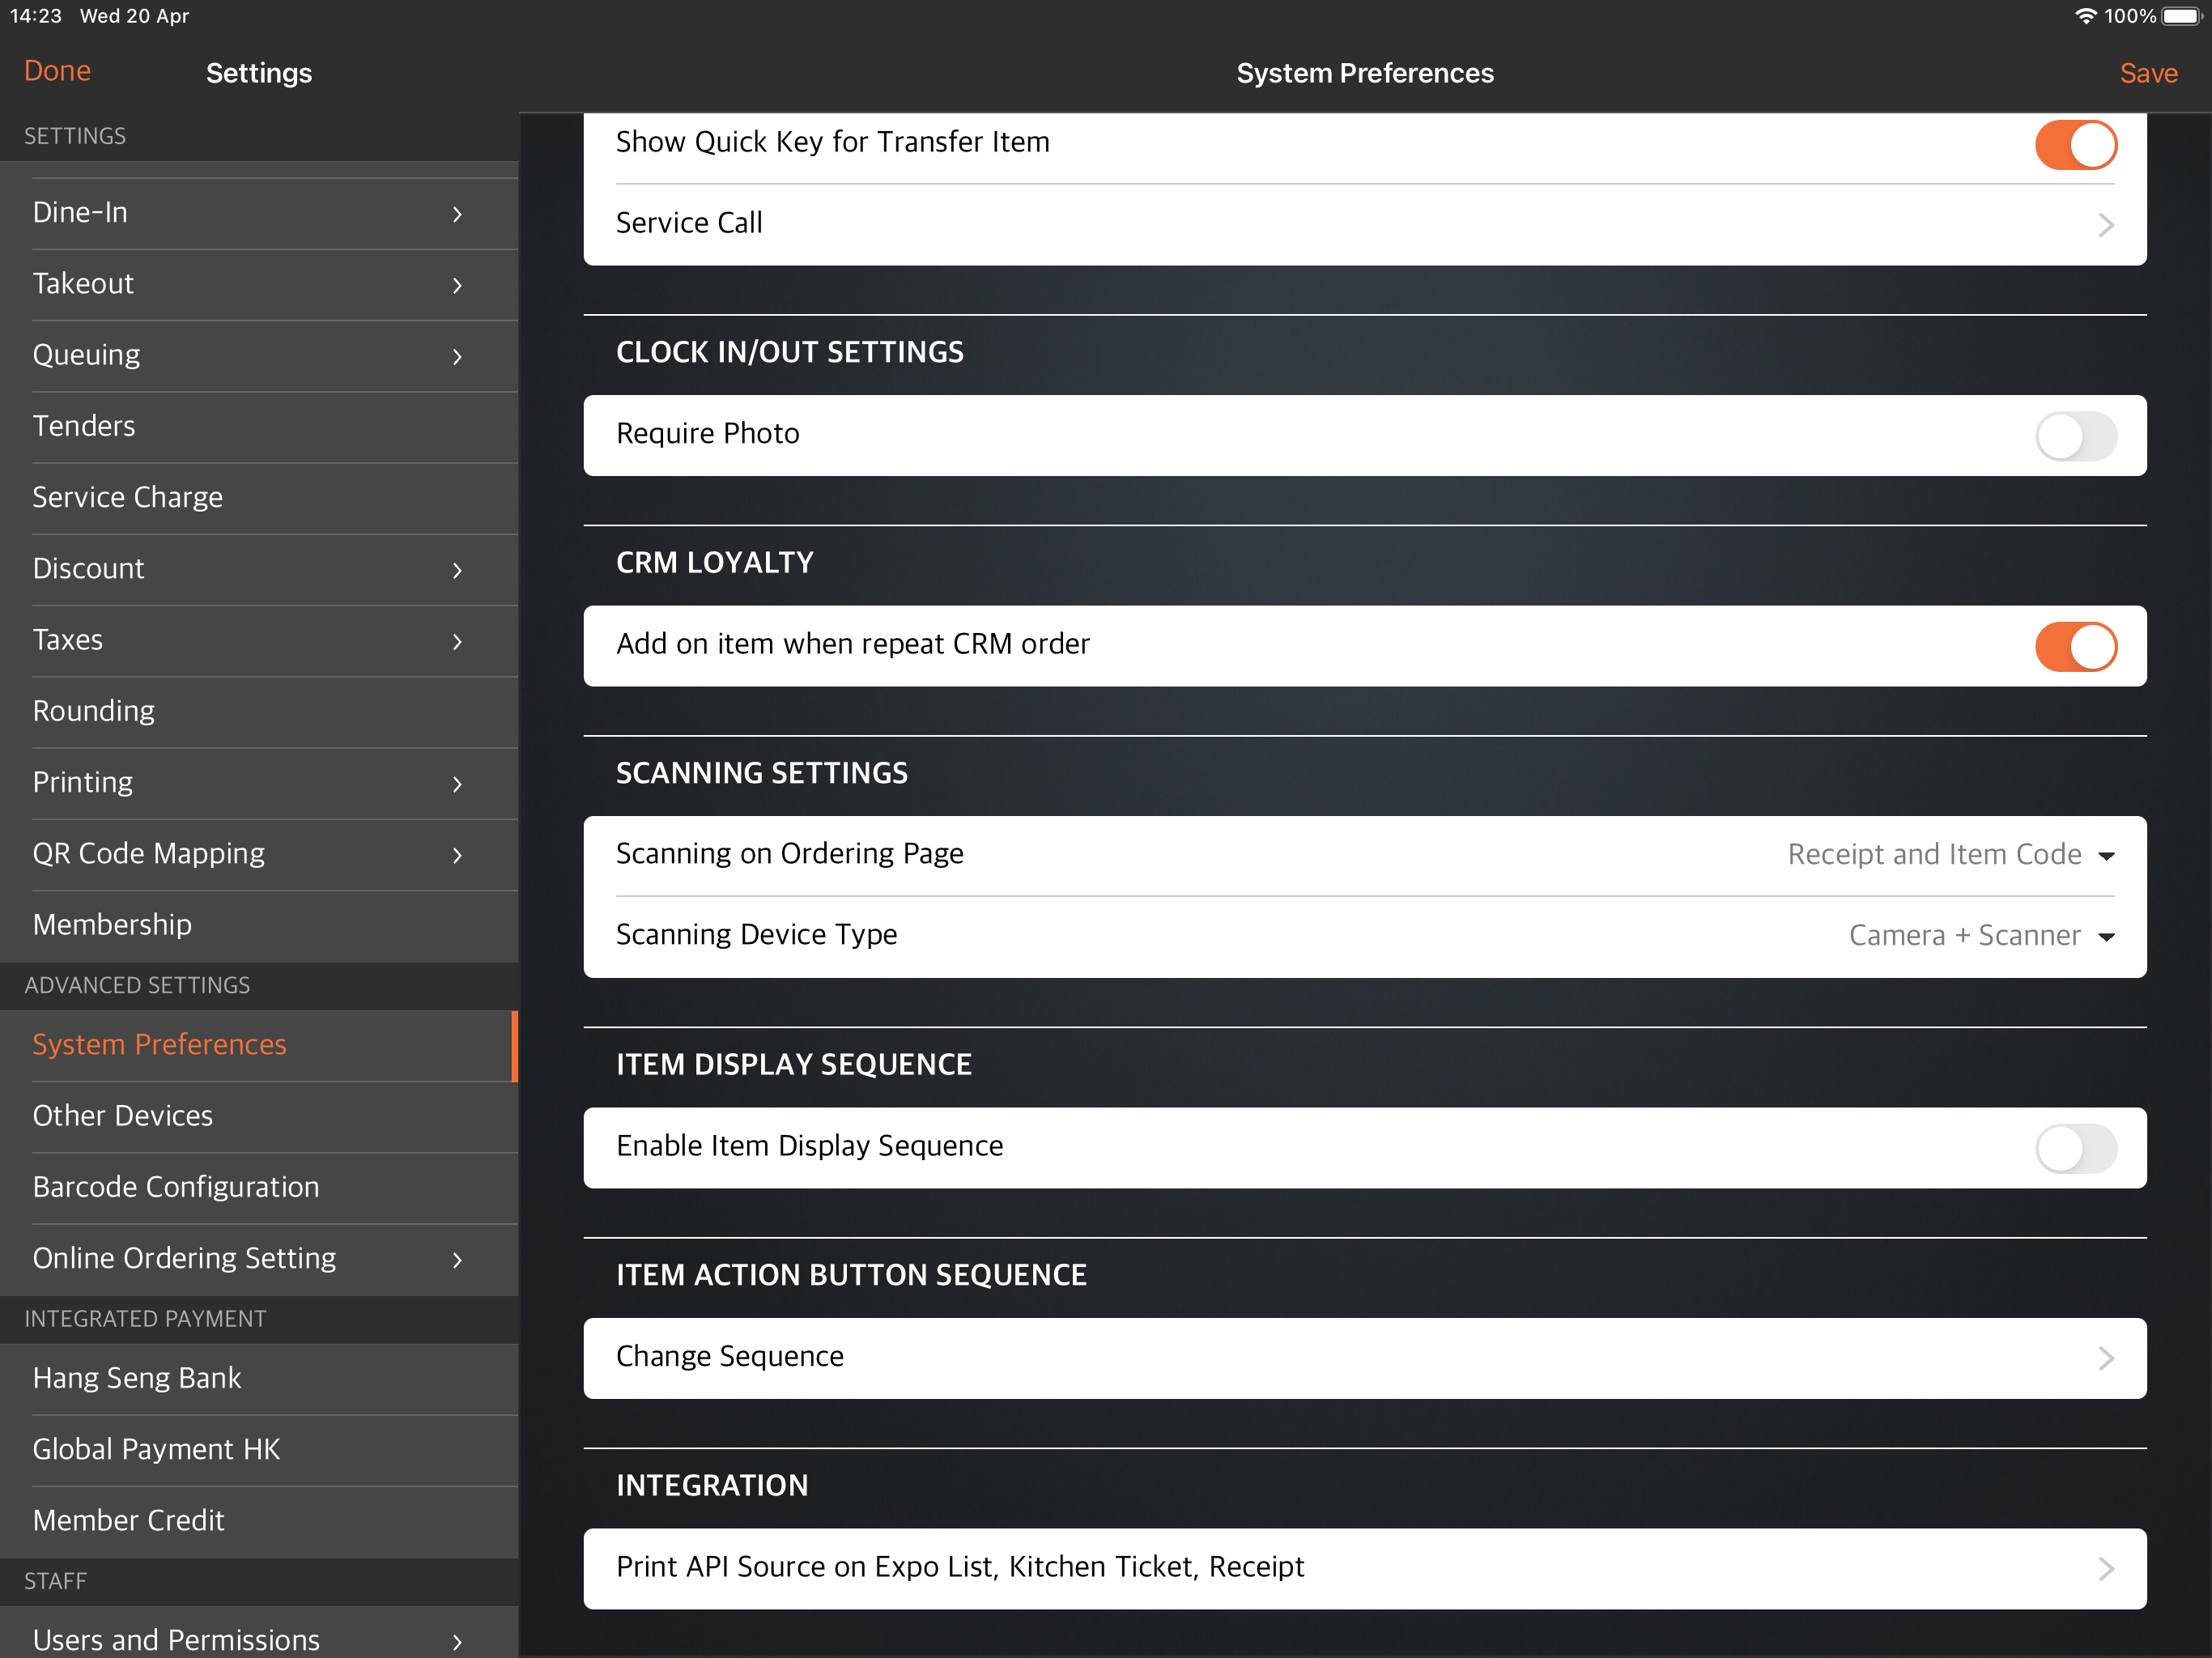
Task: Click the 14:23 clock in status bar
Action: [x=36, y=16]
